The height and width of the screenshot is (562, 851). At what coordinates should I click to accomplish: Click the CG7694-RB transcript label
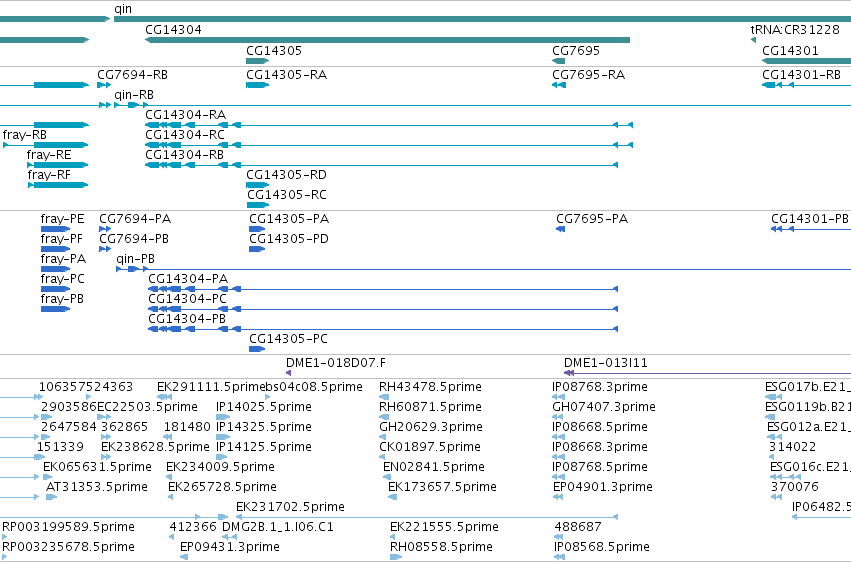[132, 74]
